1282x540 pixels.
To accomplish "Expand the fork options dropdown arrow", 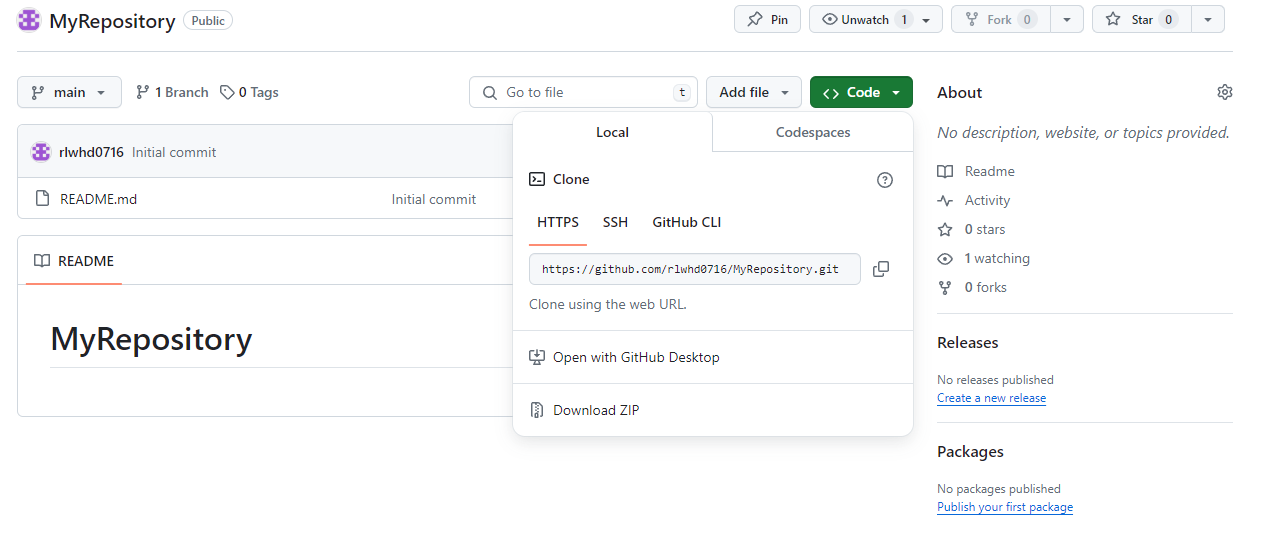I will tap(1068, 19).
